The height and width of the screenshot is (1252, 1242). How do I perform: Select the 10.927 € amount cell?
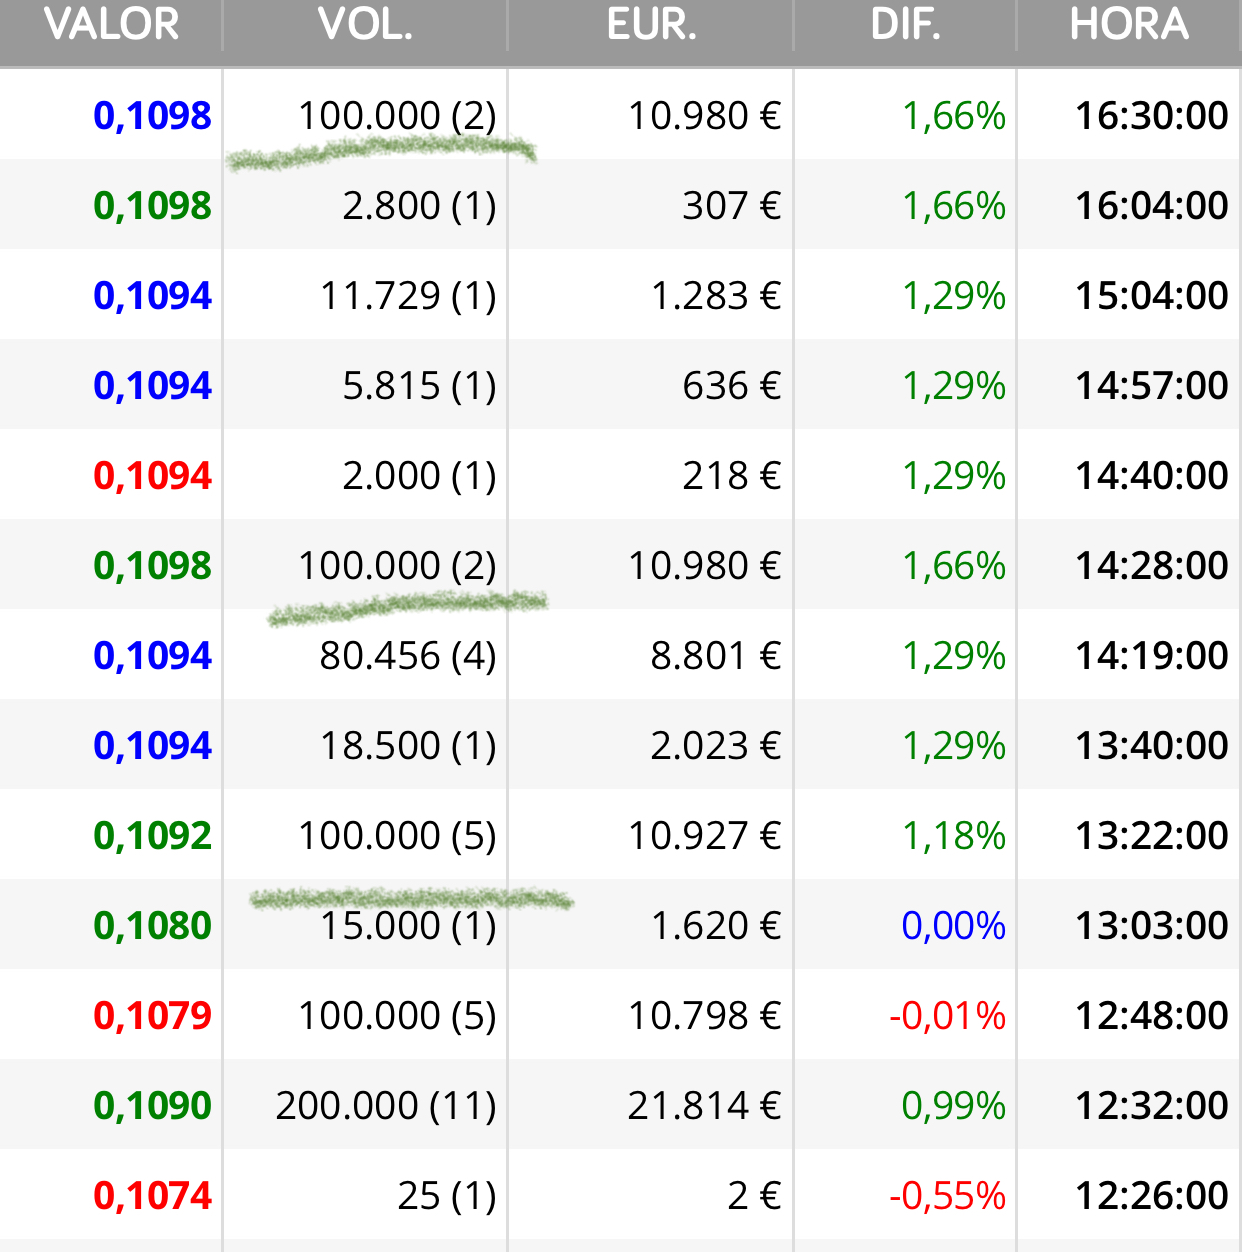tap(704, 836)
